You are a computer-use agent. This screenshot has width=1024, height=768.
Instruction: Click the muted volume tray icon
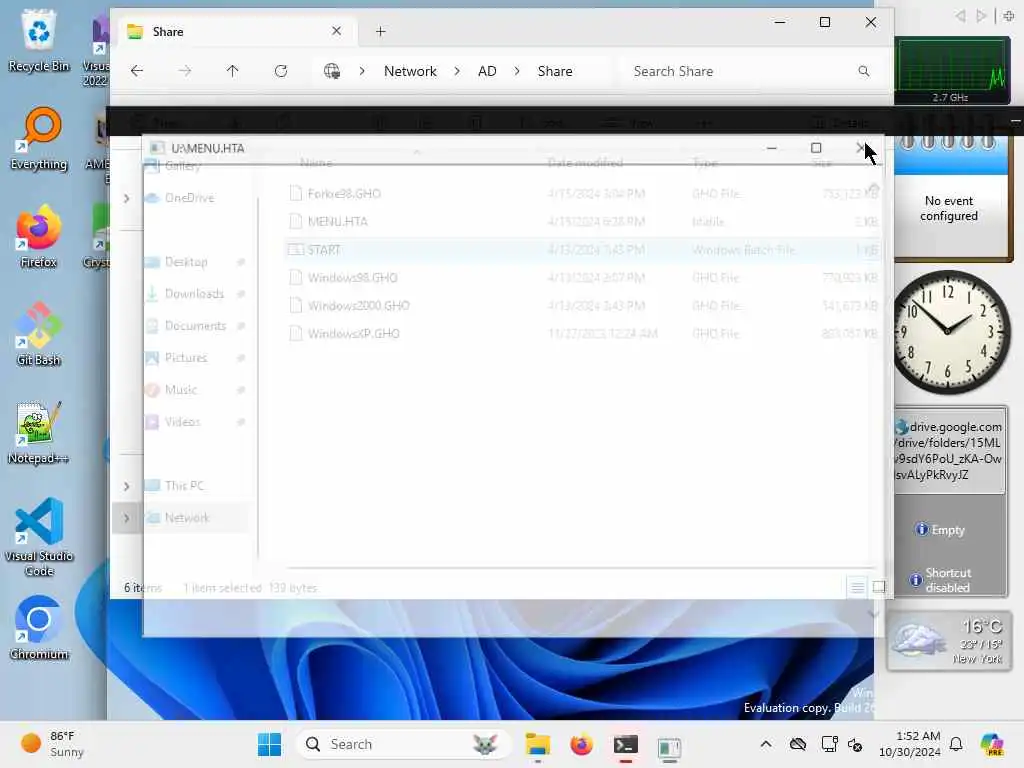[x=855, y=744]
